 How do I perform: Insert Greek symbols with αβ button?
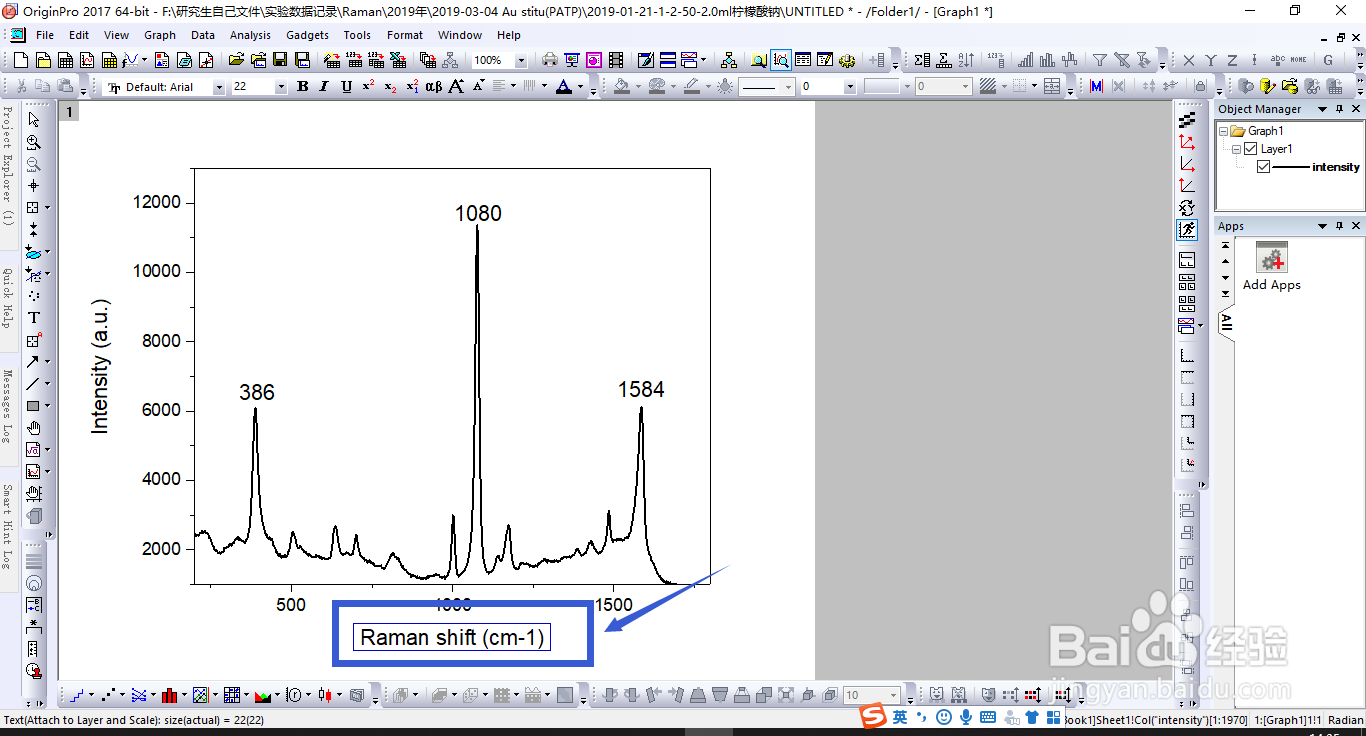[434, 87]
